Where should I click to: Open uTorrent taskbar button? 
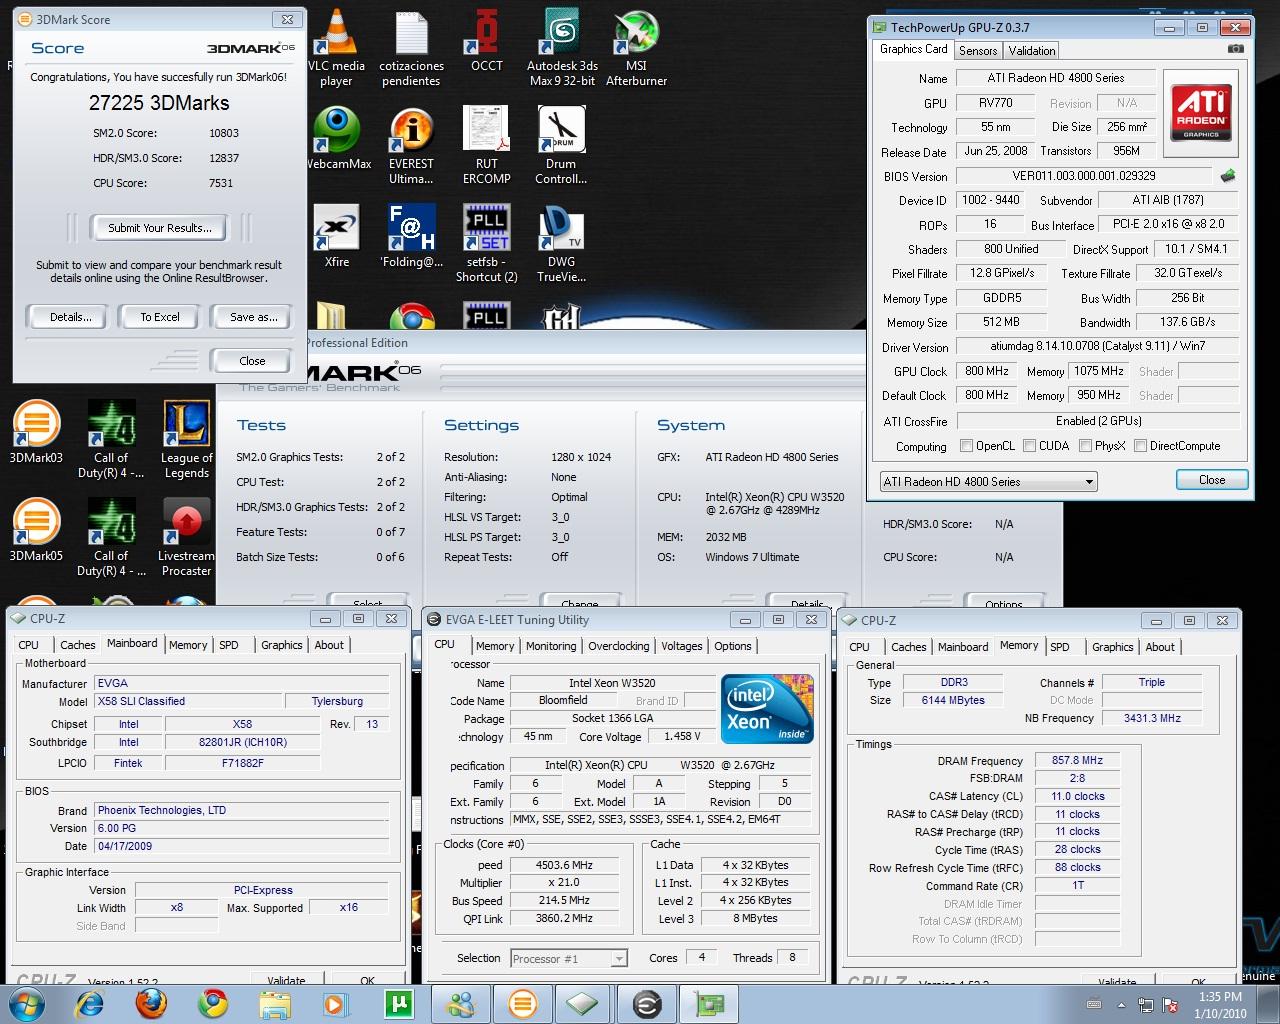coord(400,1003)
